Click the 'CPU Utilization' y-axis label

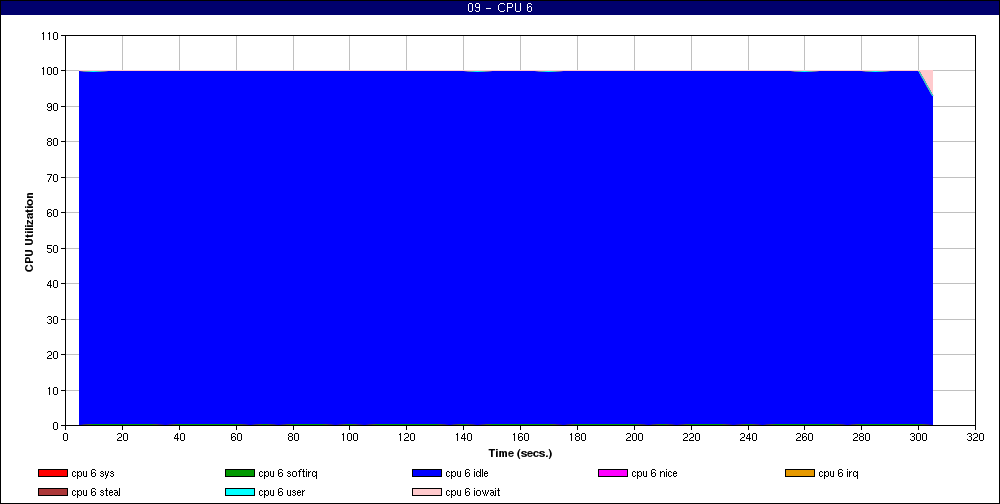29,232
